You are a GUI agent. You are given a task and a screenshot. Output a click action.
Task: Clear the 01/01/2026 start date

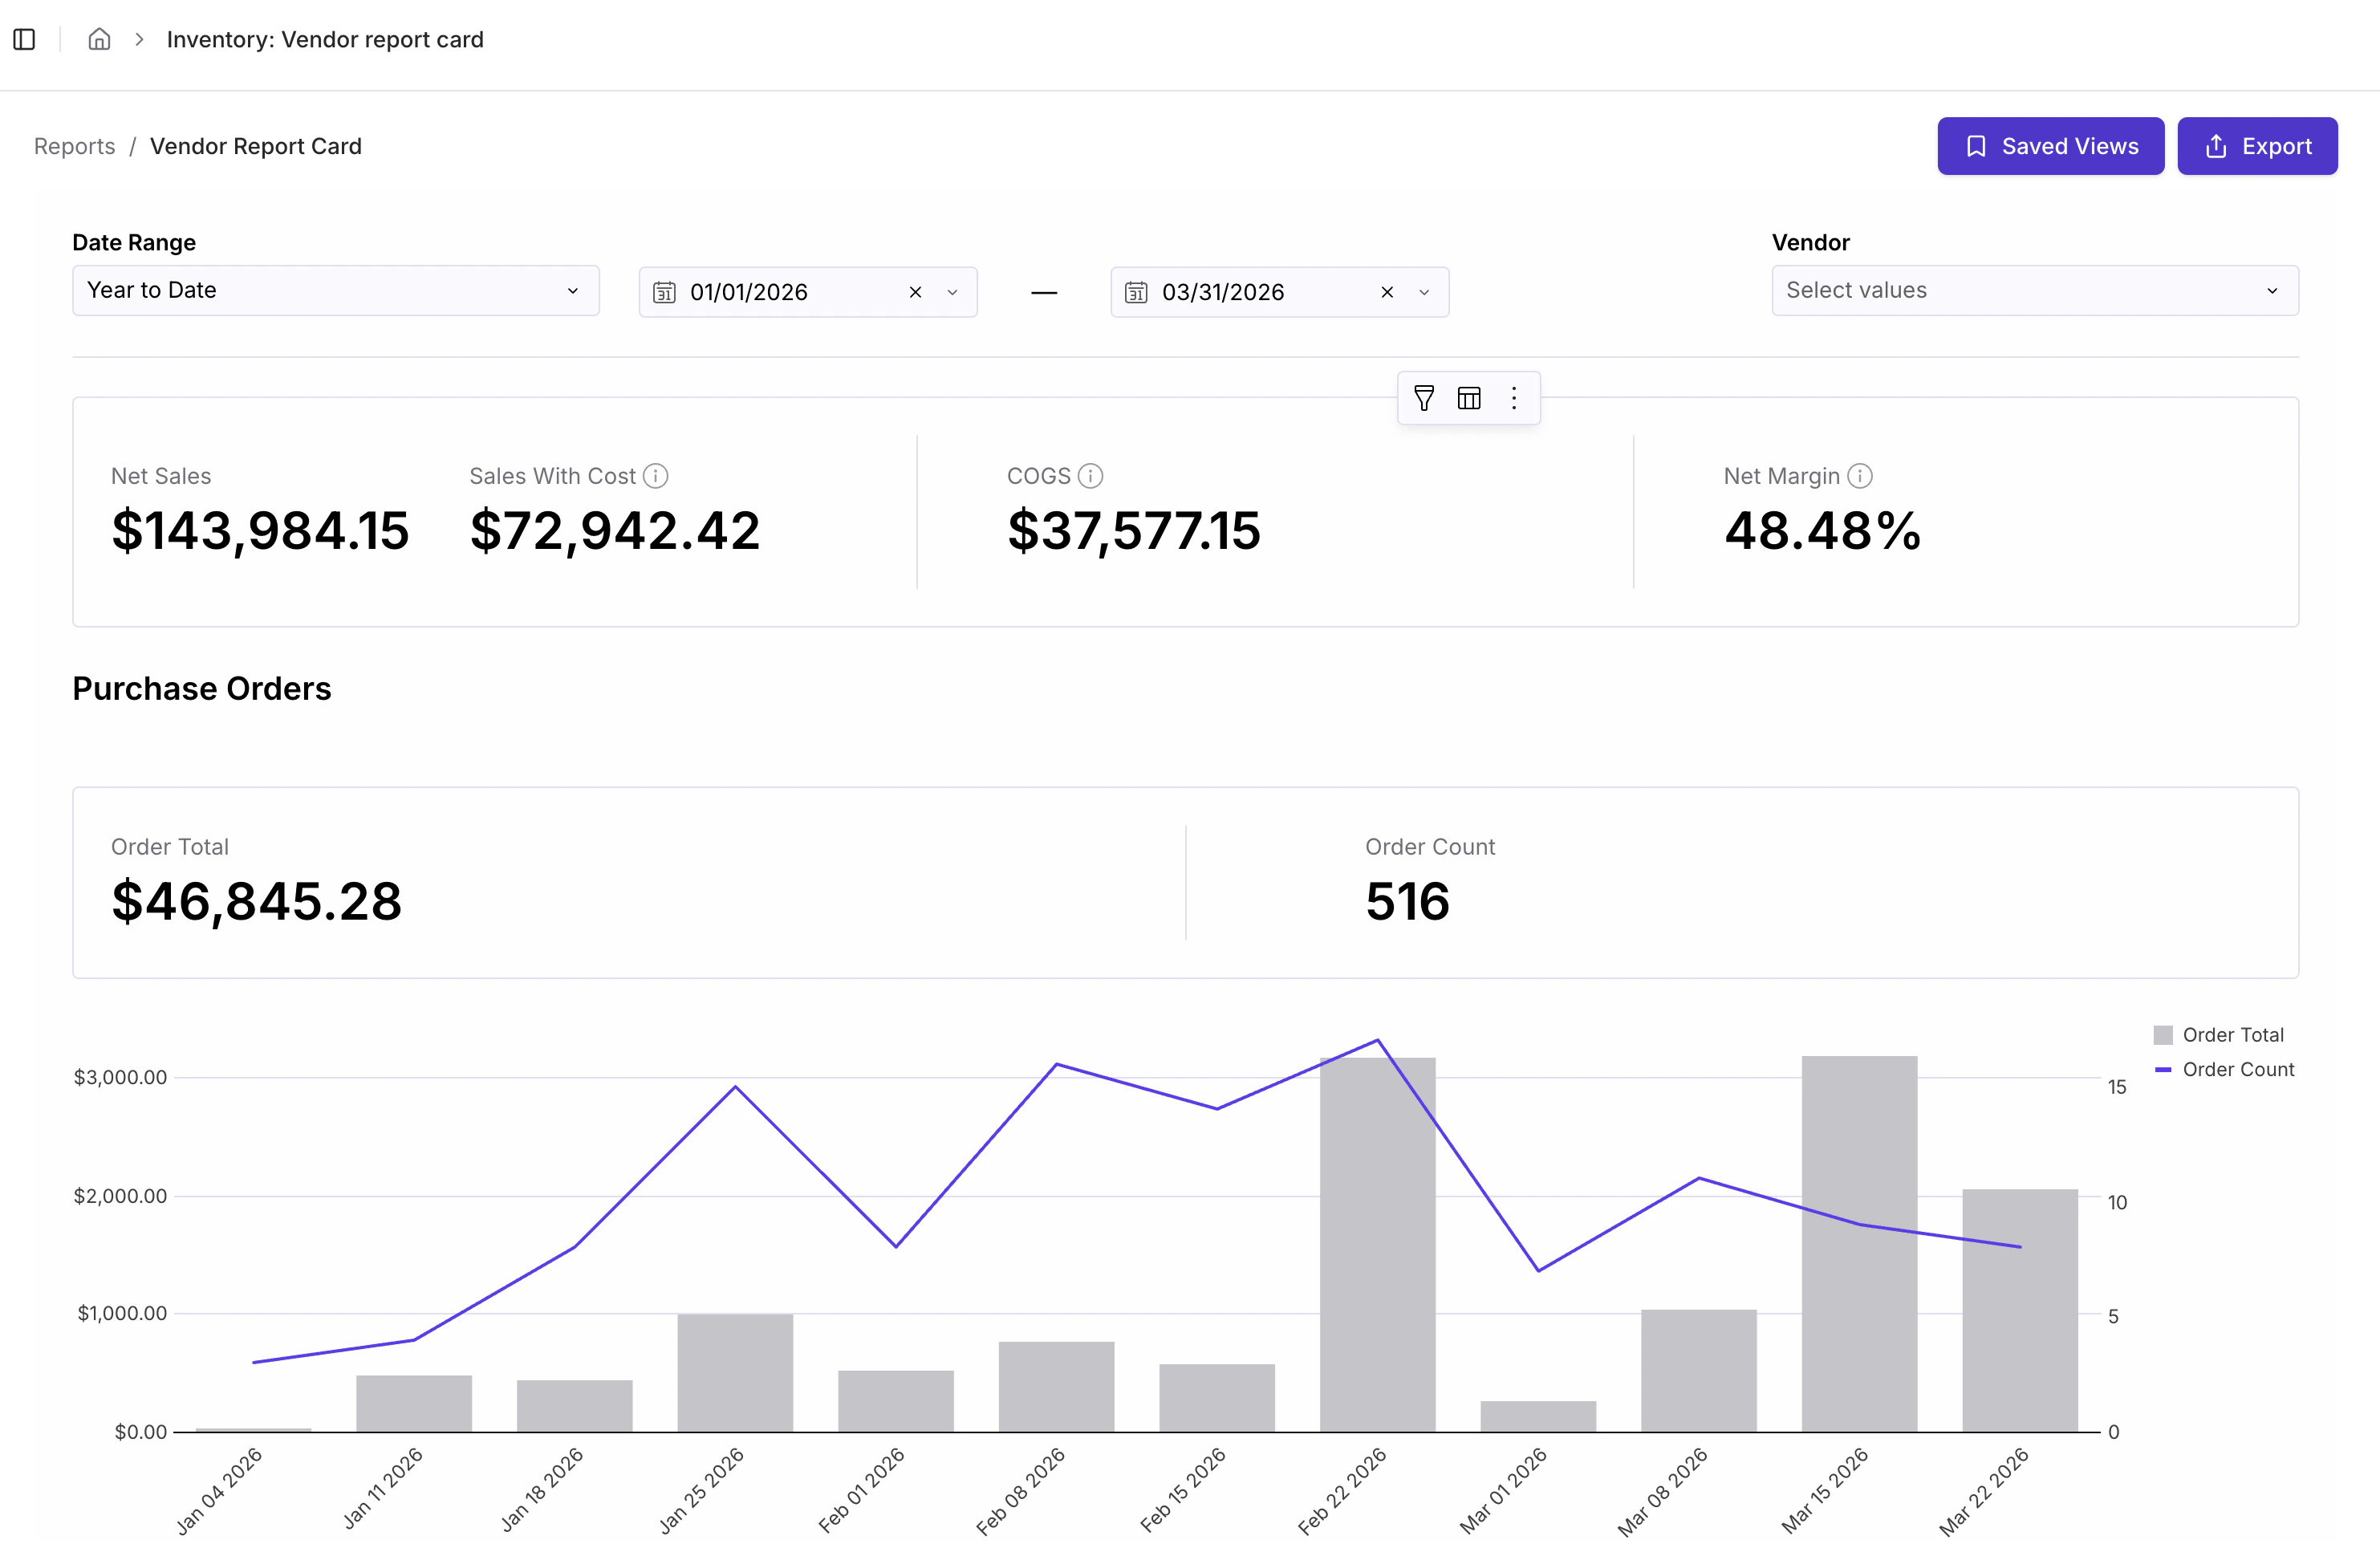coord(915,292)
